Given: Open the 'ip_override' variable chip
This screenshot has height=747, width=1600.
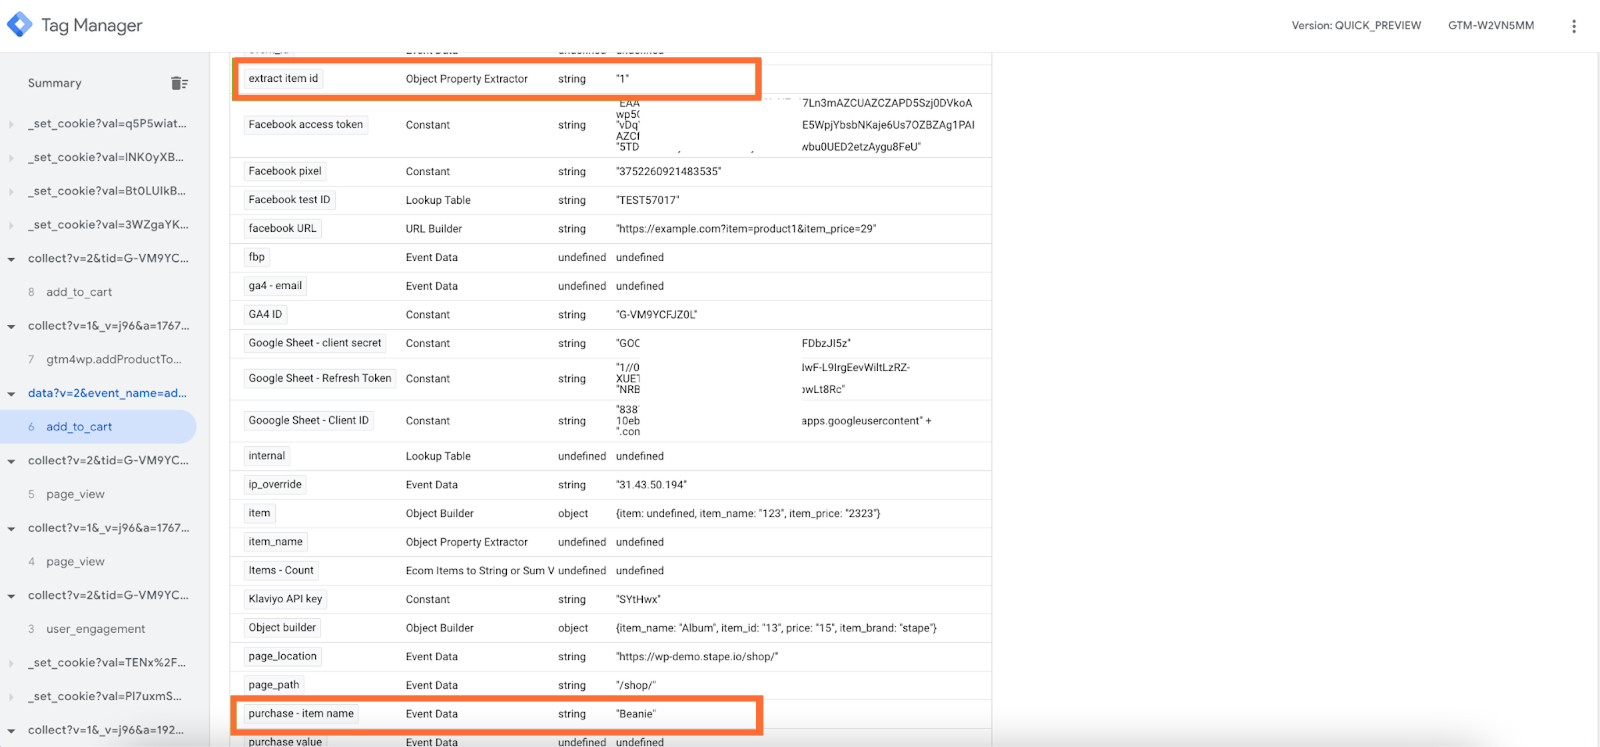Looking at the screenshot, I should coord(275,485).
